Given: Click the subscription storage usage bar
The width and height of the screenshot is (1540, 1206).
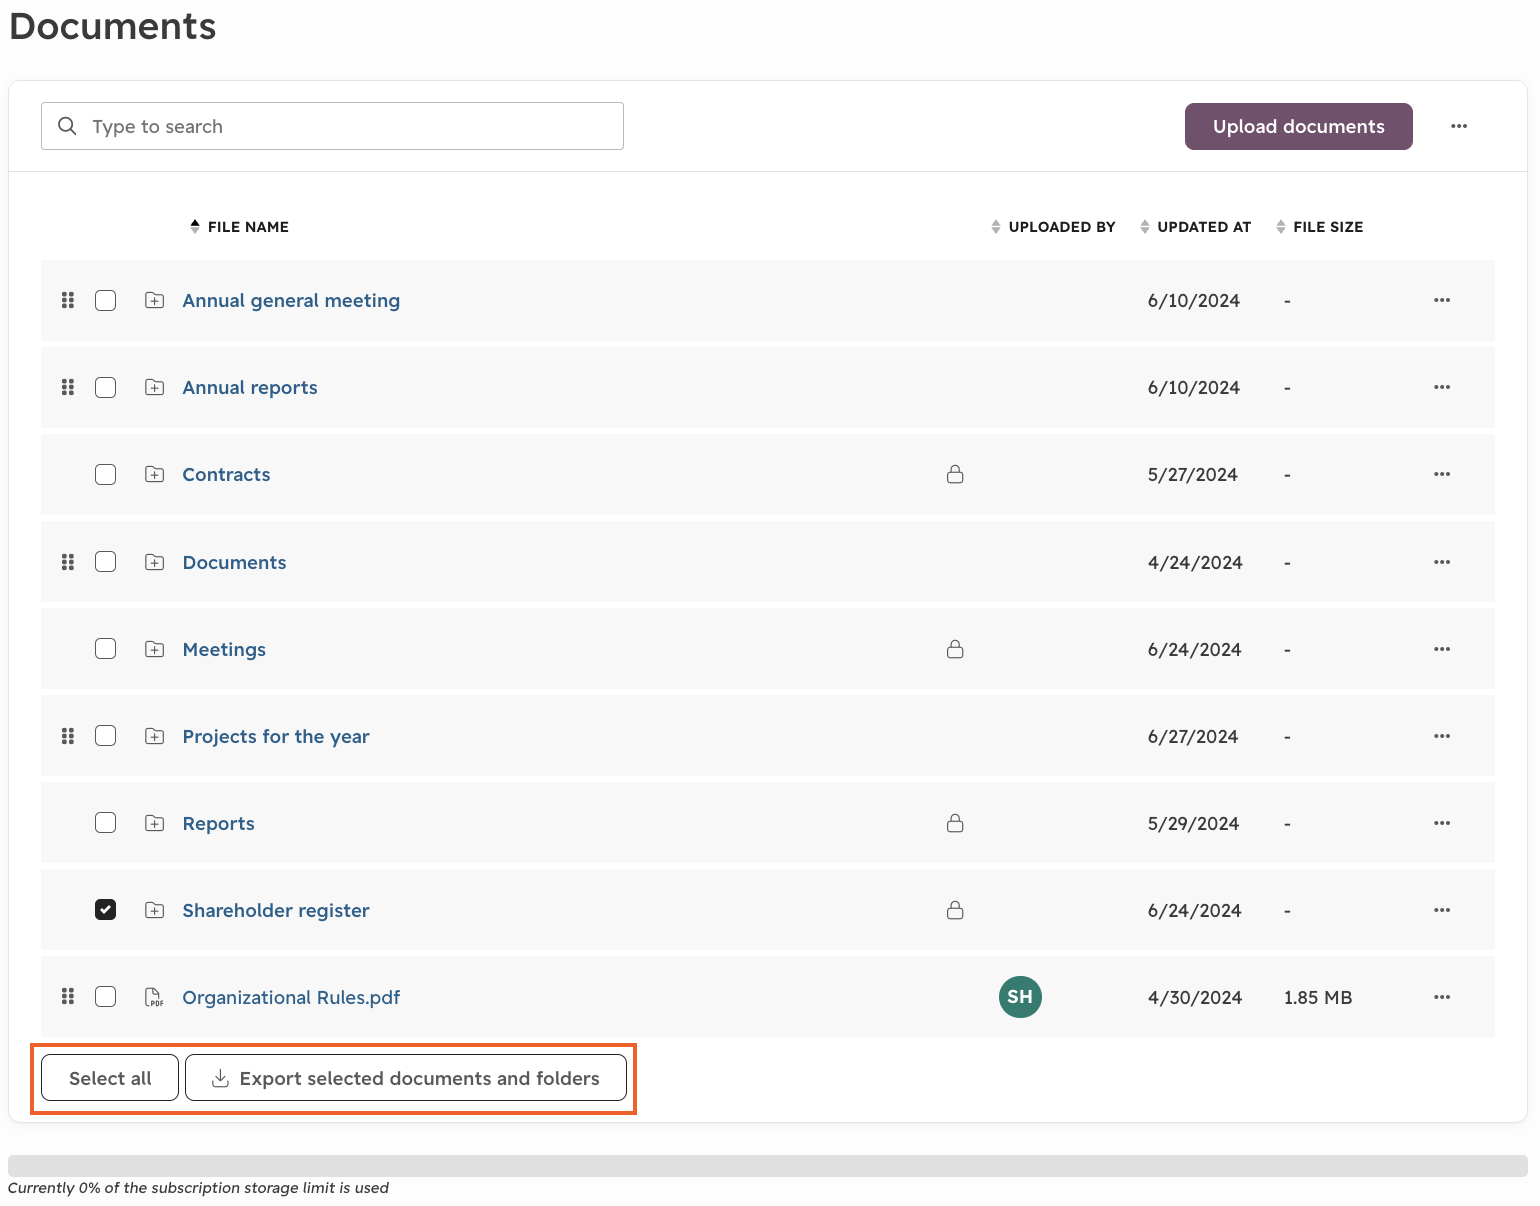Looking at the screenshot, I should click(x=767, y=1166).
